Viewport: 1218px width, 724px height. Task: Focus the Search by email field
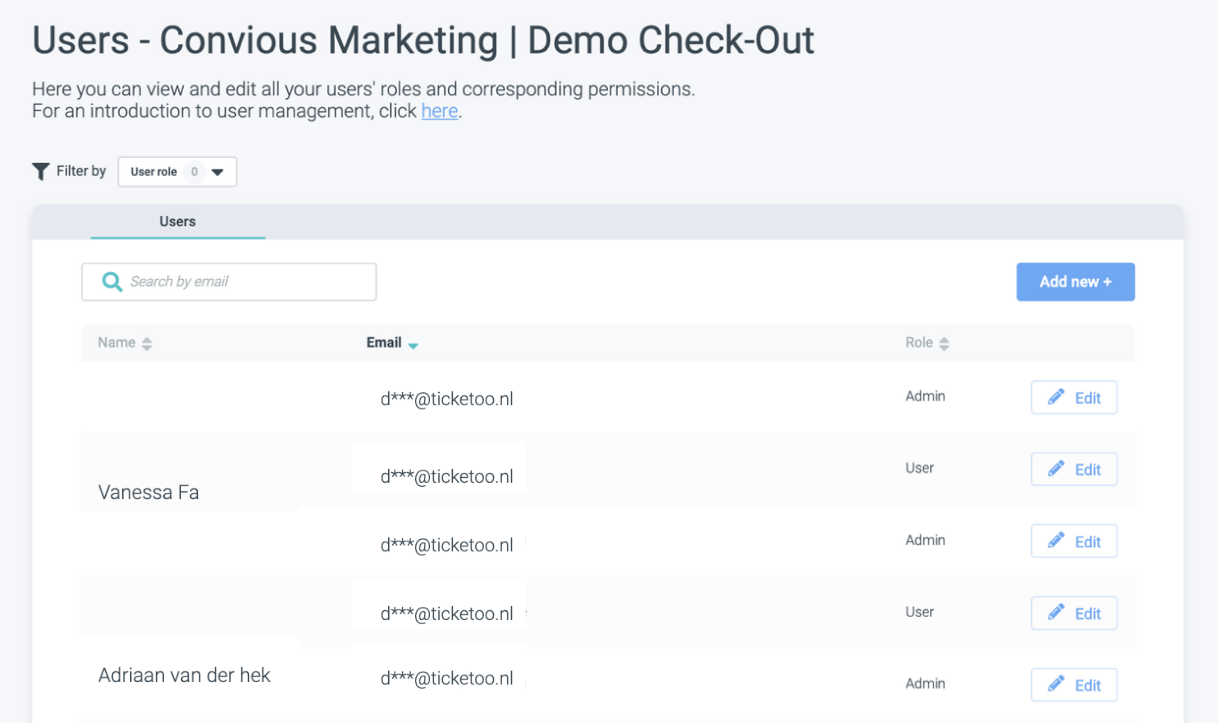pos(245,282)
